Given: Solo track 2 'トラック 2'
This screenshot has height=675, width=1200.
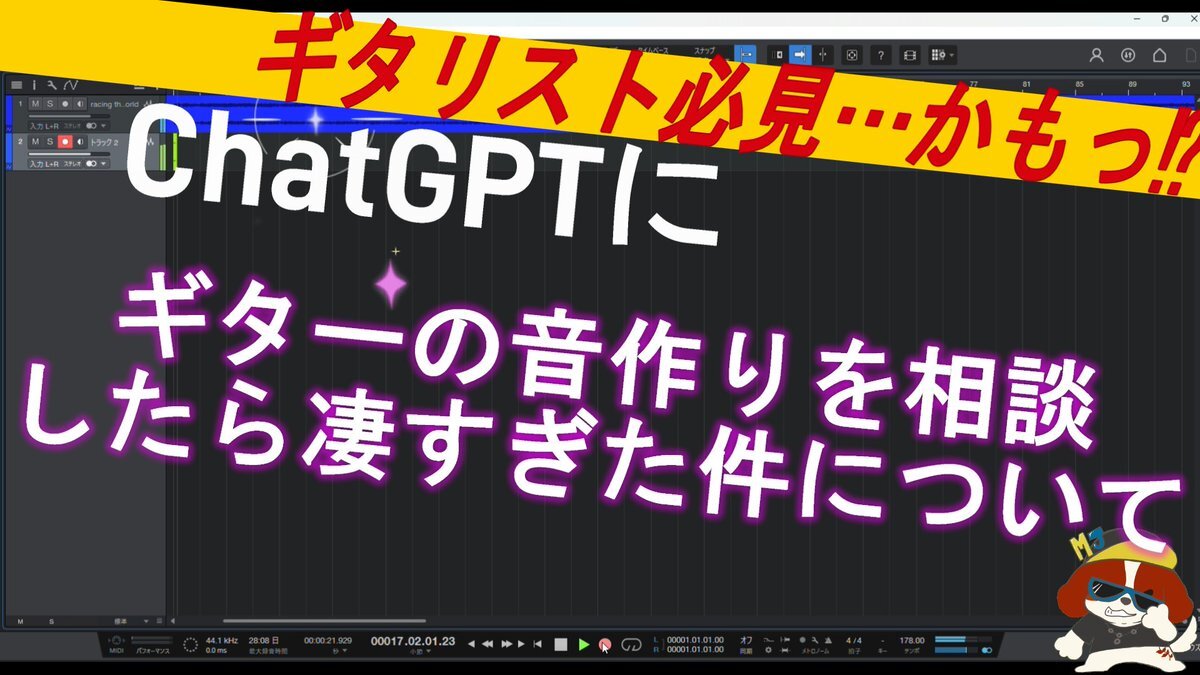Looking at the screenshot, I should pos(50,141).
